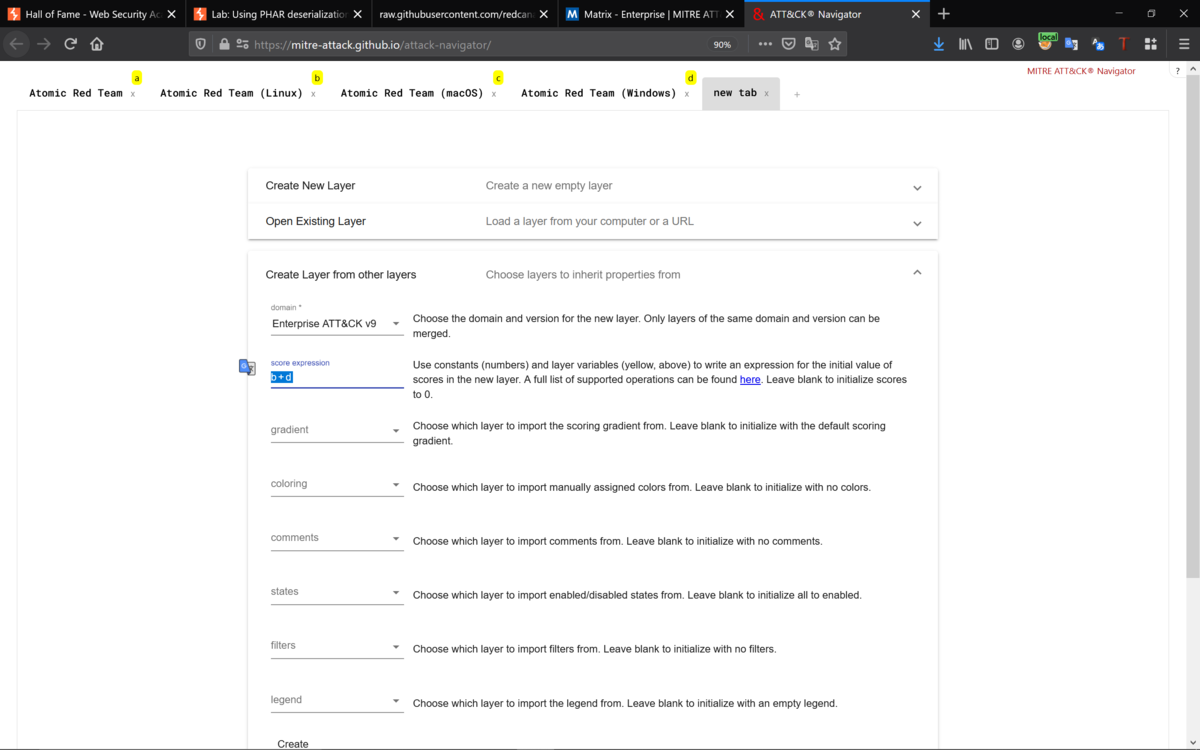Open filters layer dropdown
This screenshot has height=750, width=1200.
coord(337,646)
